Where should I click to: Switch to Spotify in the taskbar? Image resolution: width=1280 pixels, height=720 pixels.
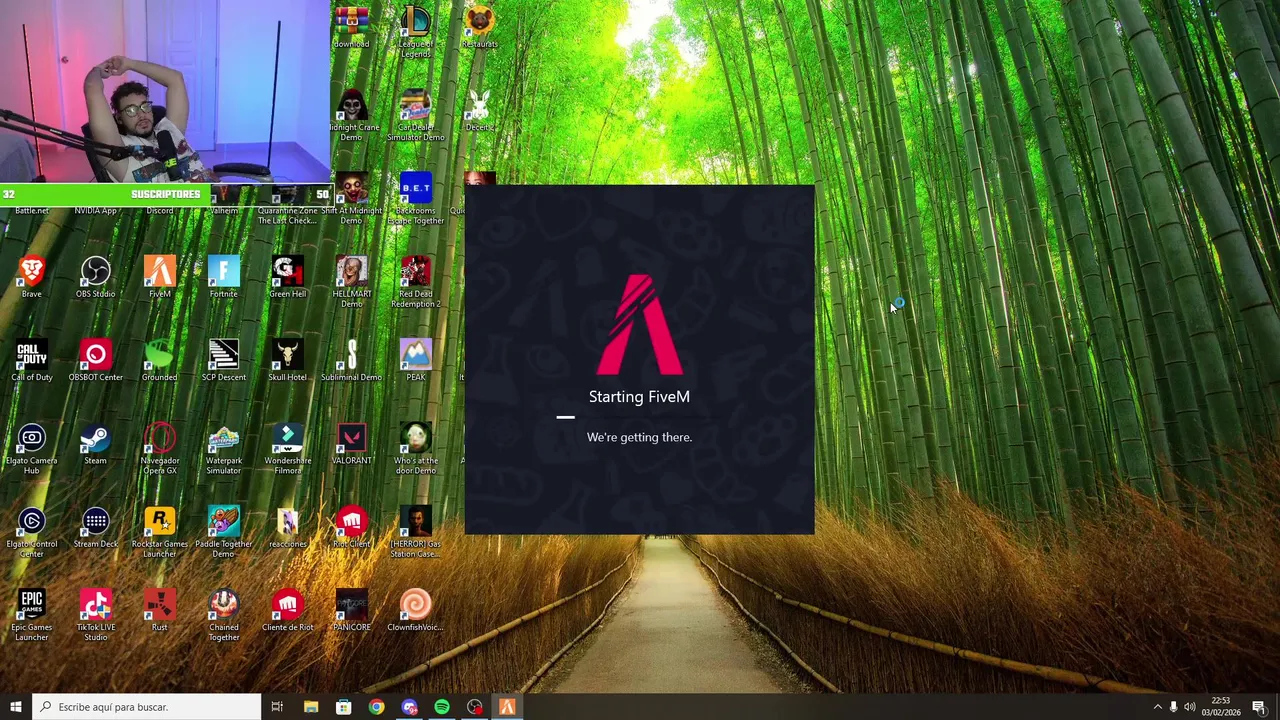click(x=442, y=707)
